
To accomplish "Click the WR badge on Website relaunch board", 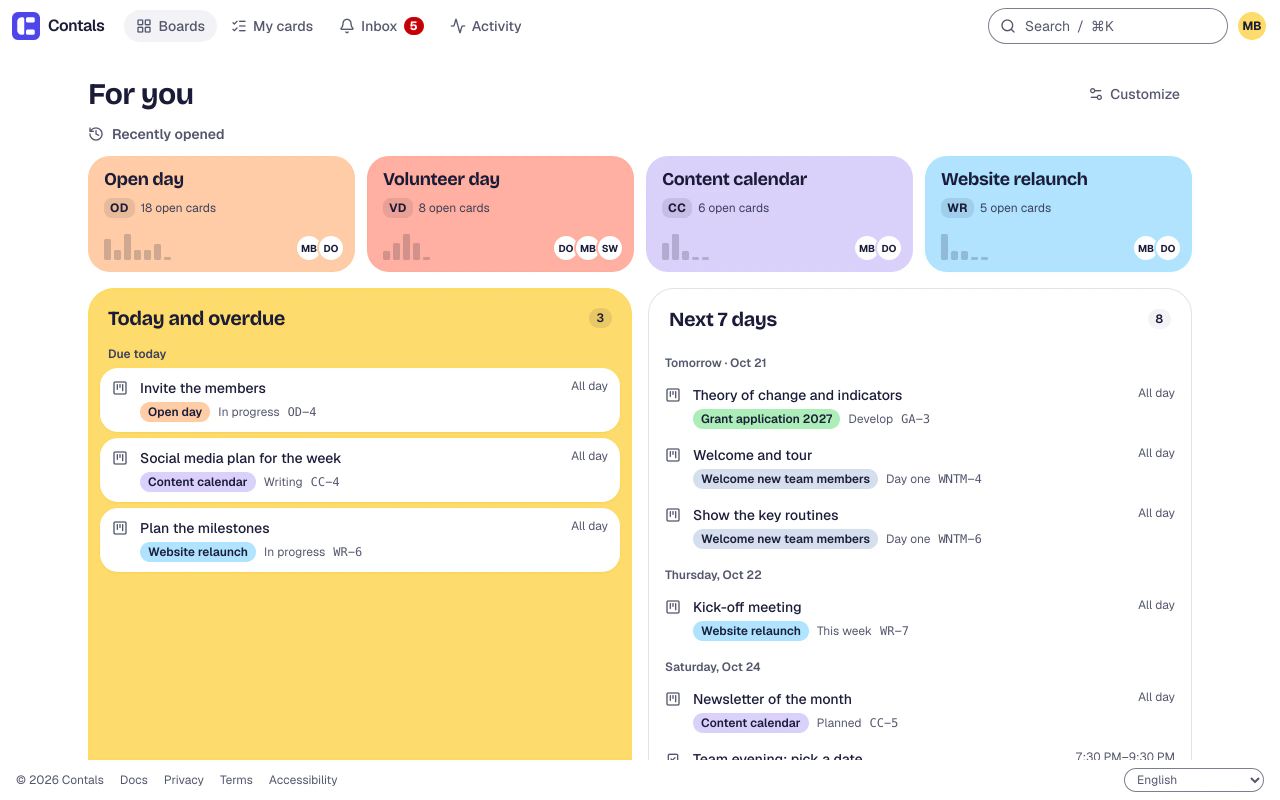I will pyautogui.click(x=957, y=208).
